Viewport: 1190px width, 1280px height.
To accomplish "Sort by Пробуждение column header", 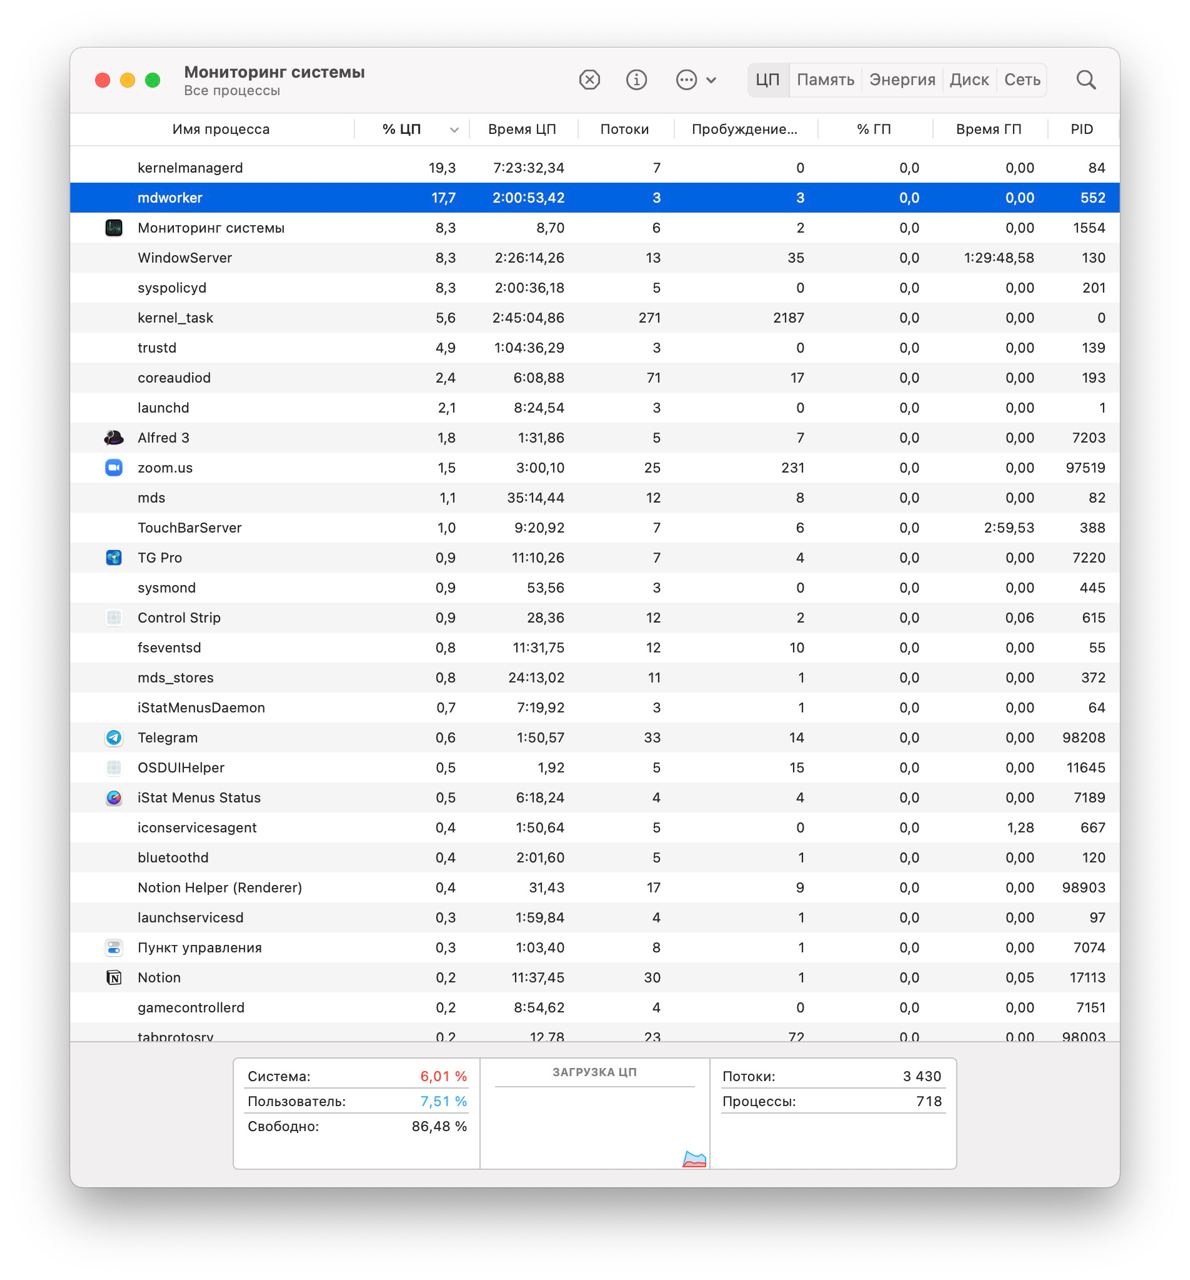I will click(x=745, y=129).
